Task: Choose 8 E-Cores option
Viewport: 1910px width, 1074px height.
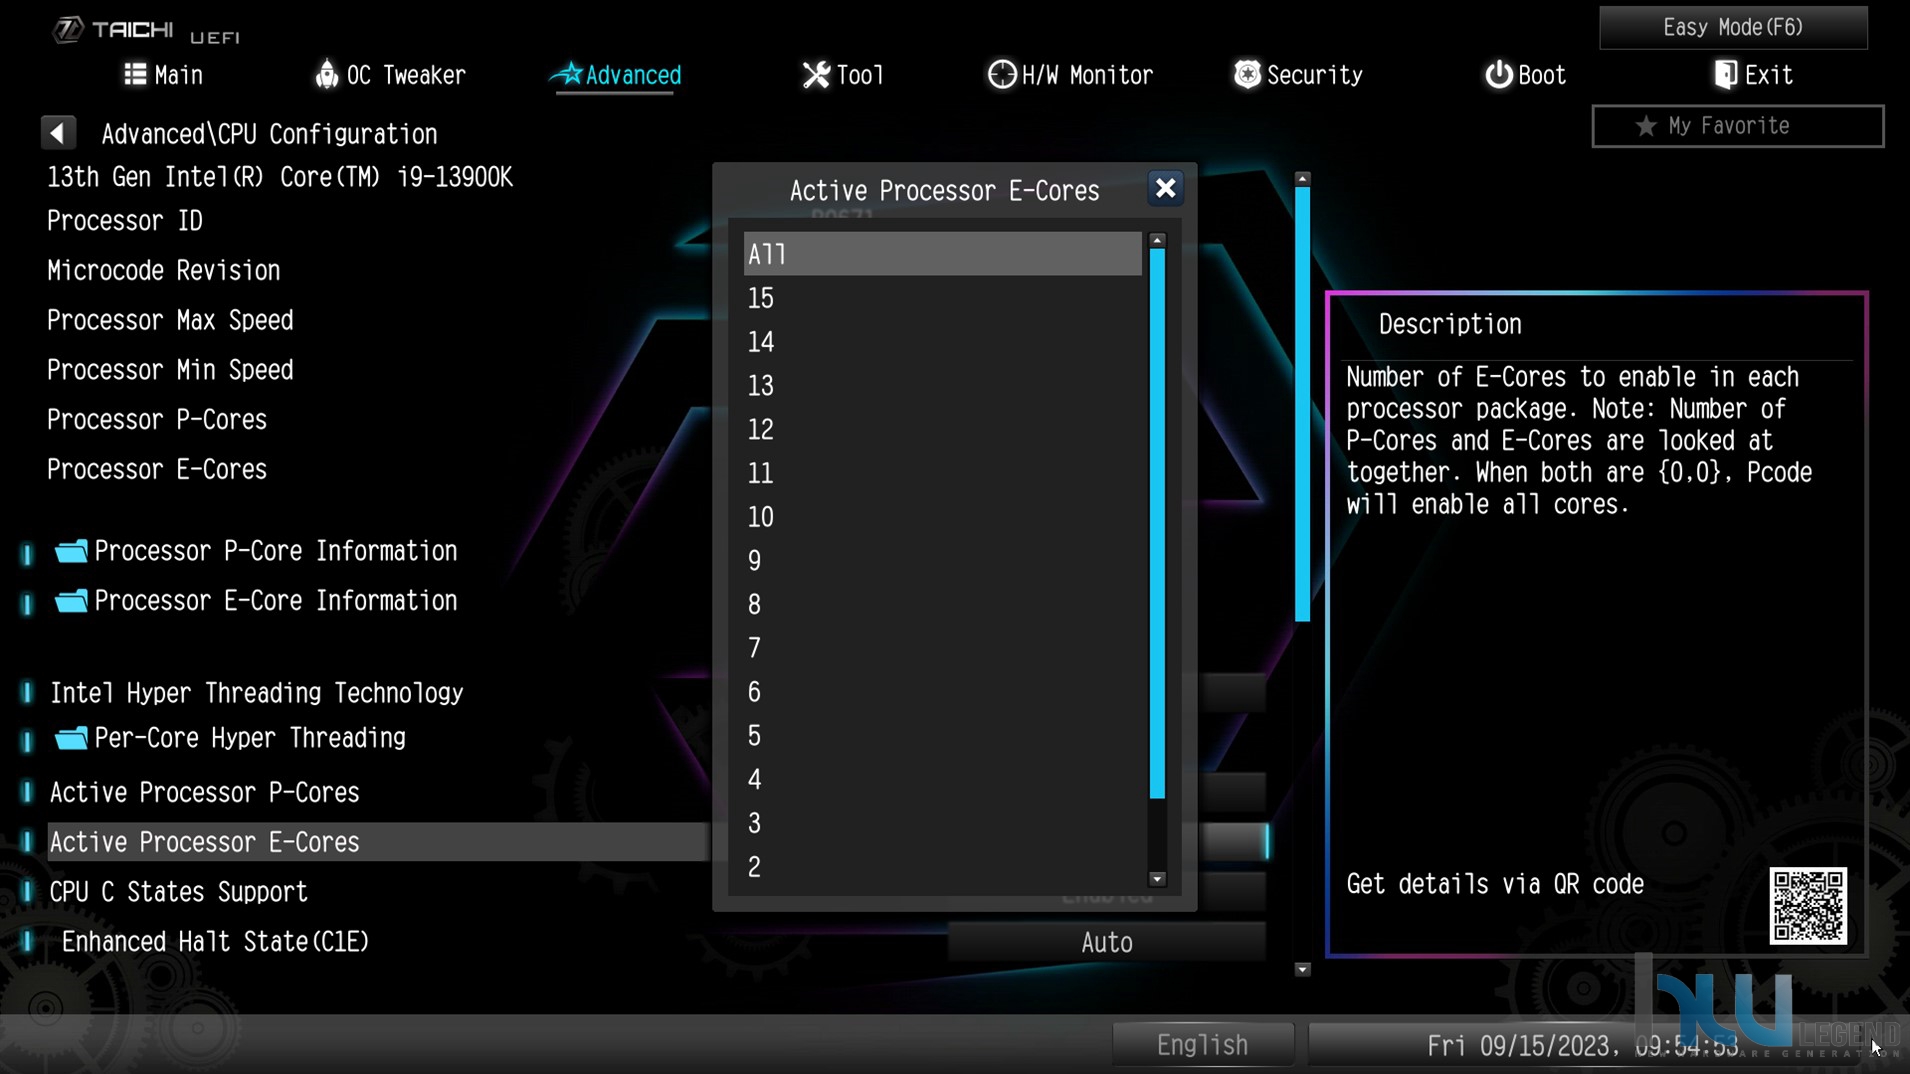Action: pyautogui.click(x=942, y=605)
